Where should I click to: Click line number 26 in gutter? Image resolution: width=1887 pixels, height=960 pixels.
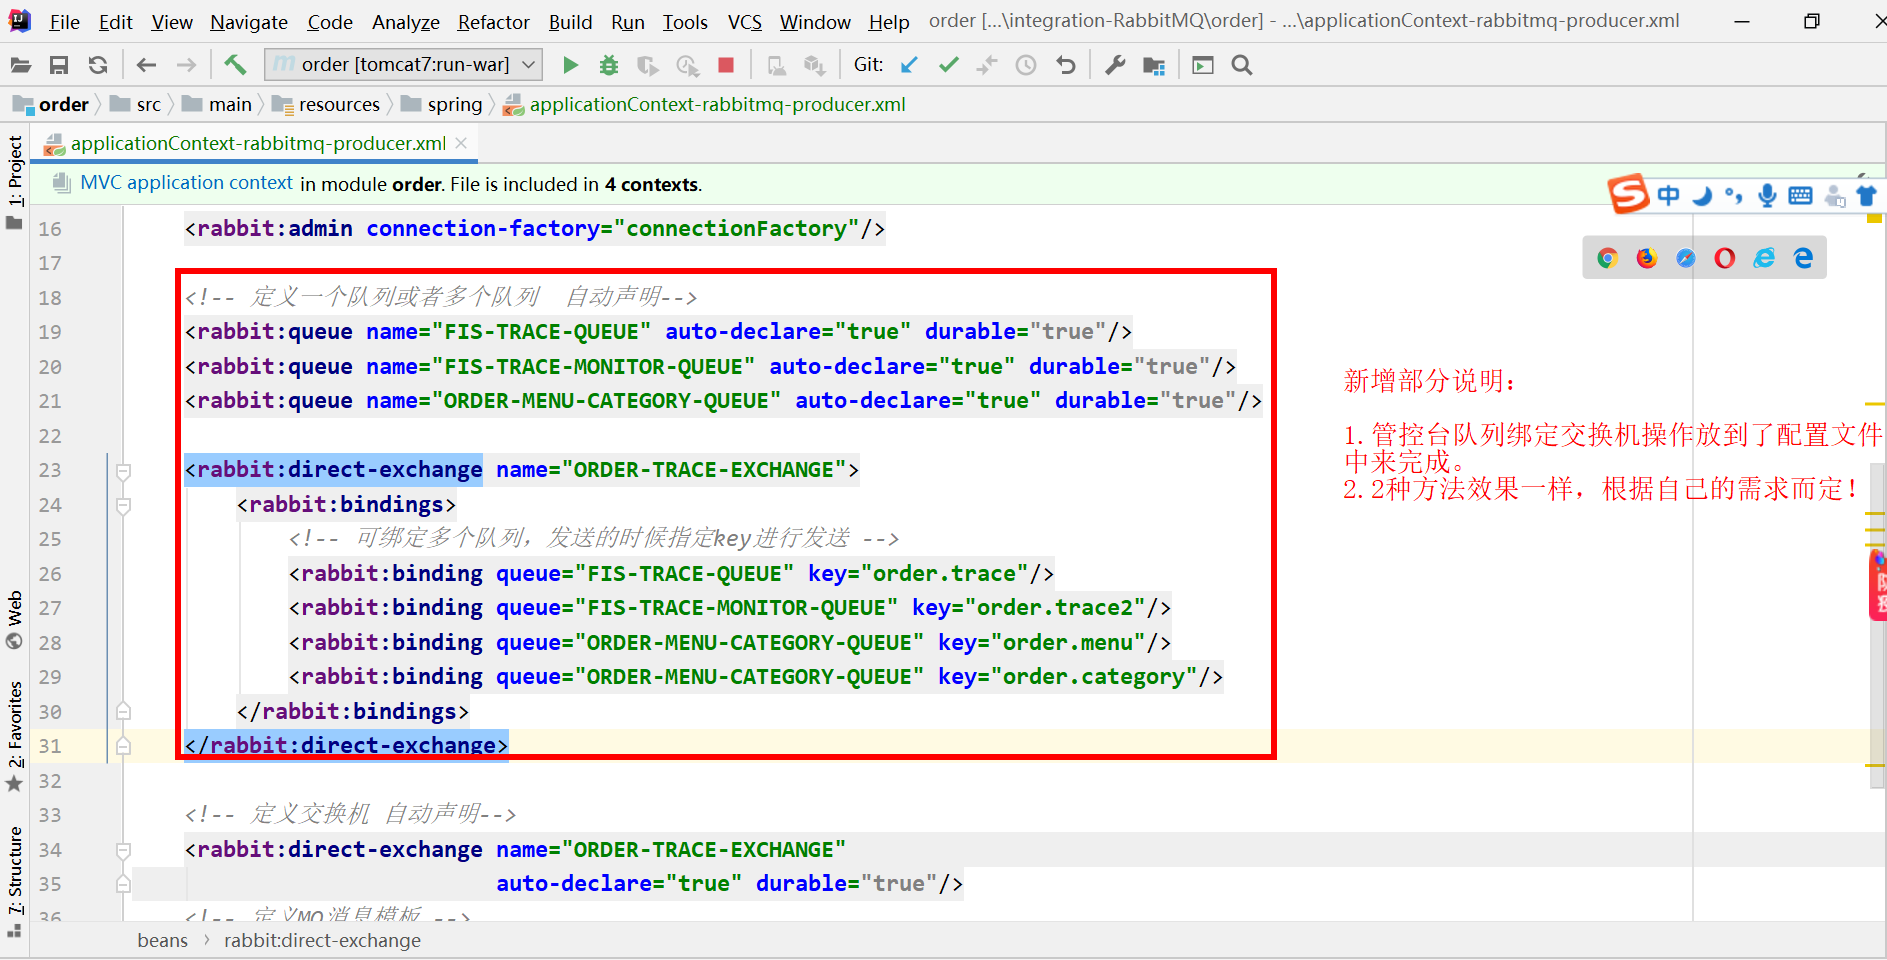pyautogui.click(x=50, y=574)
